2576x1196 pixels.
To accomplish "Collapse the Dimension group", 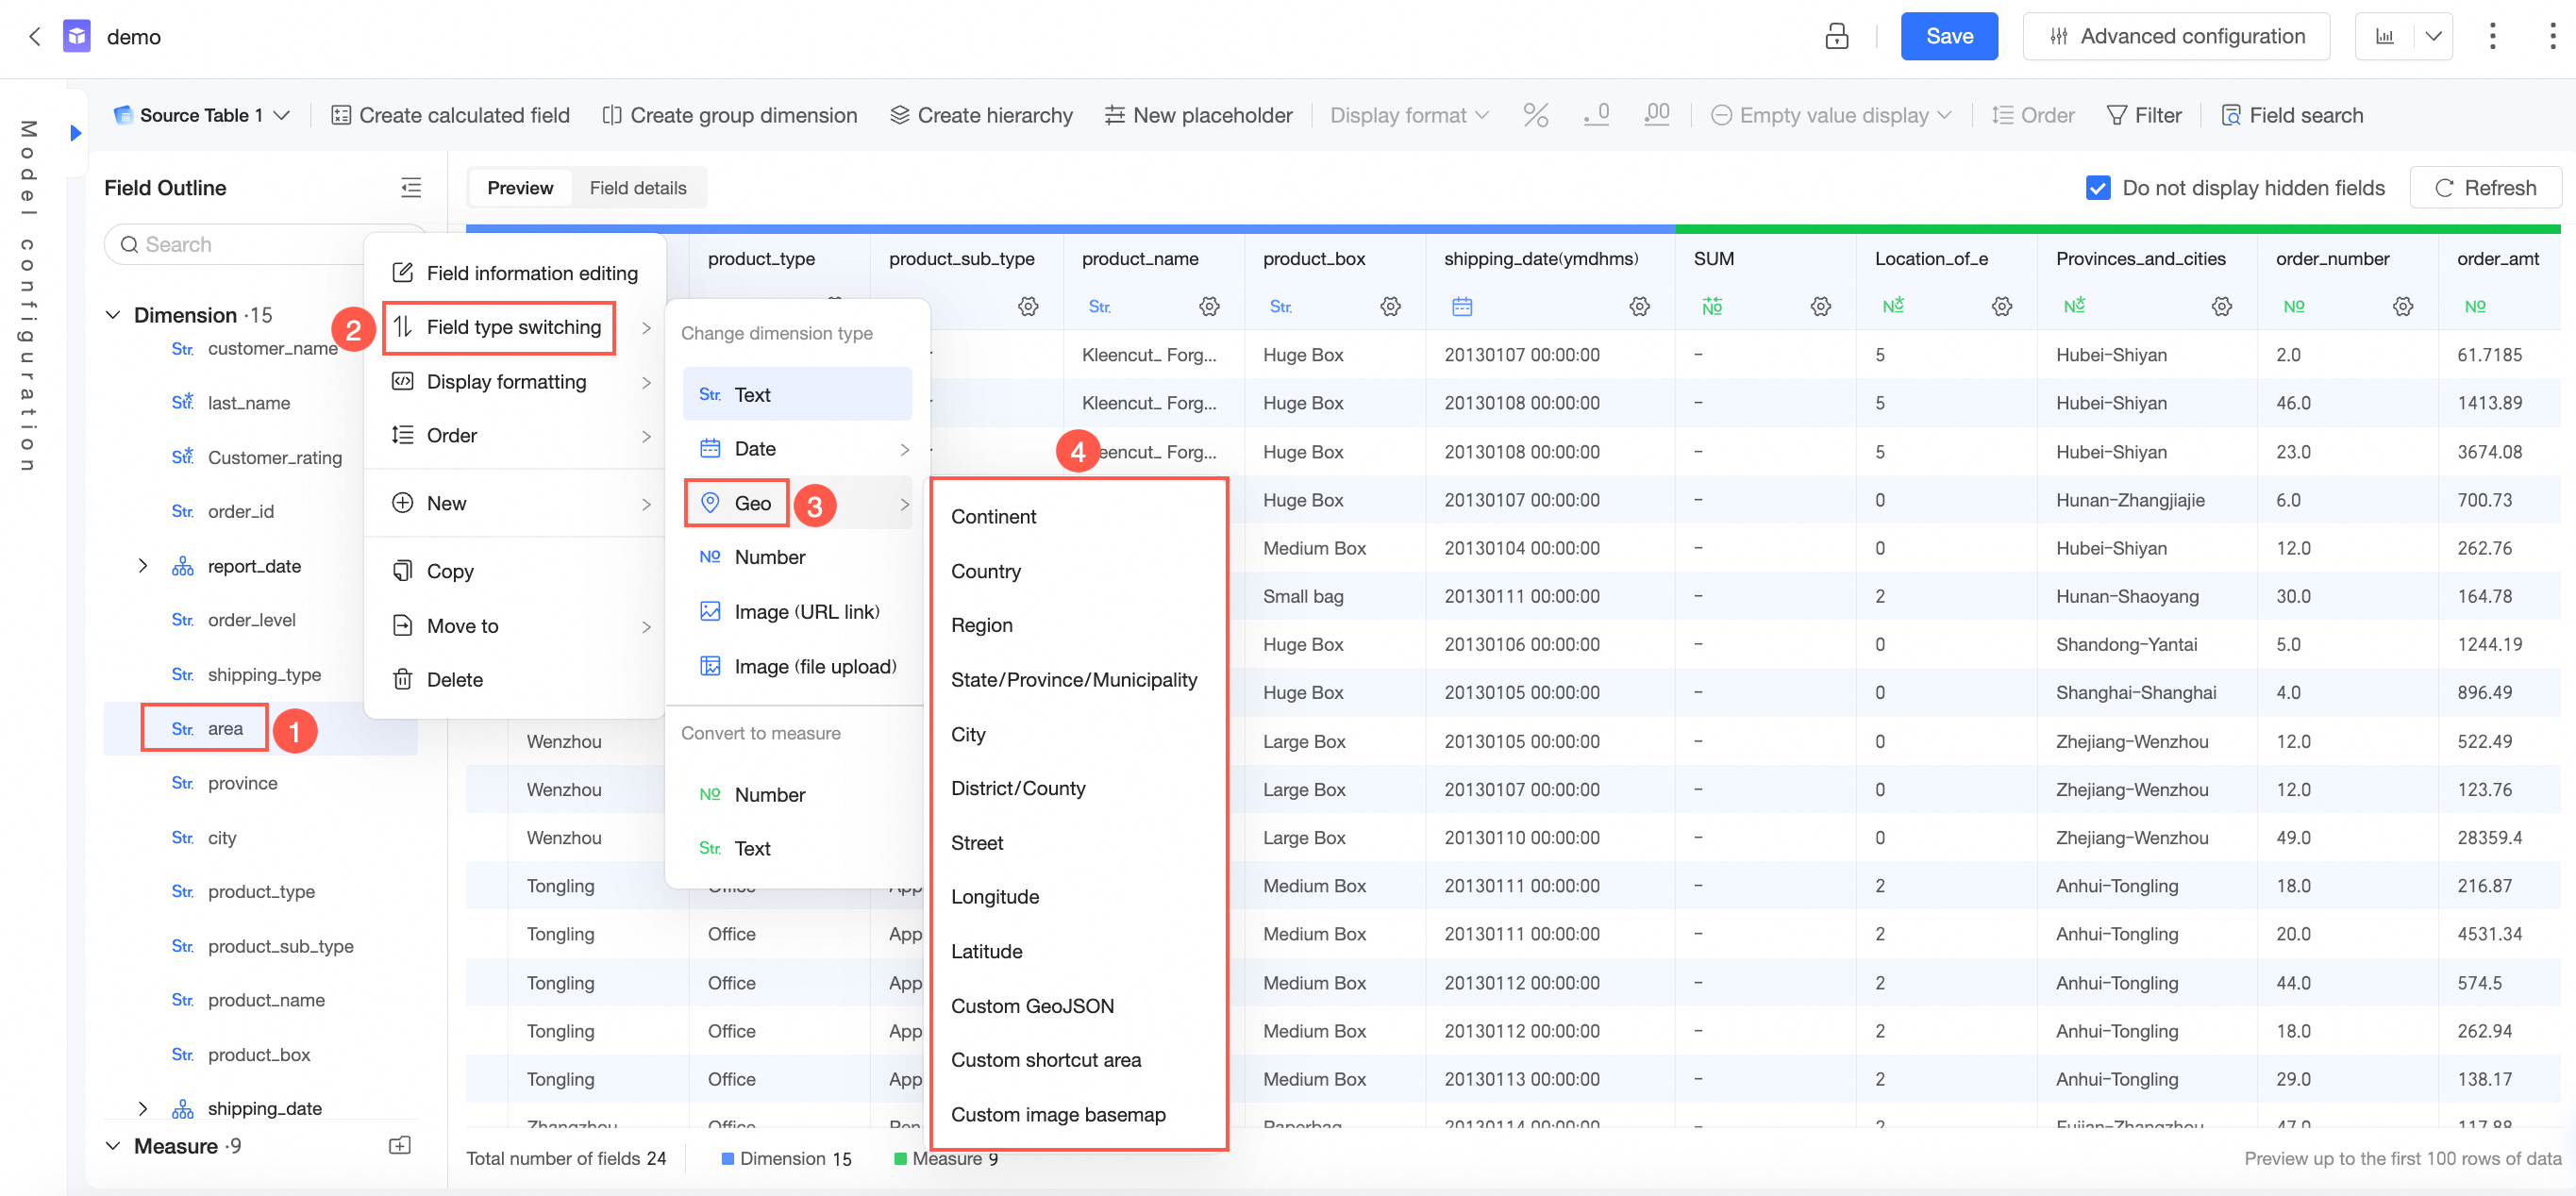I will [113, 315].
